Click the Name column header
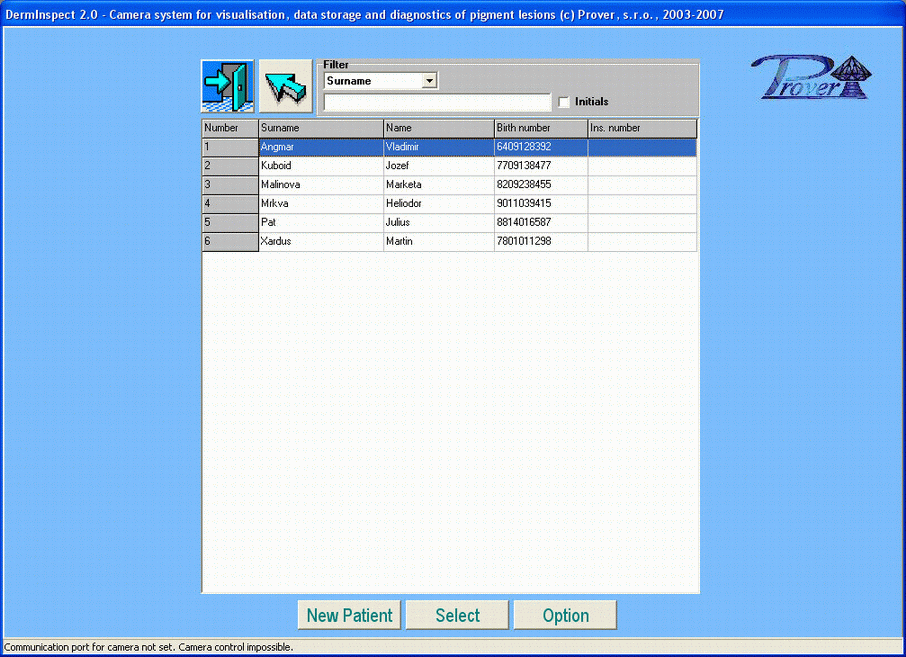Screen dimensions: 906x657 [439, 128]
